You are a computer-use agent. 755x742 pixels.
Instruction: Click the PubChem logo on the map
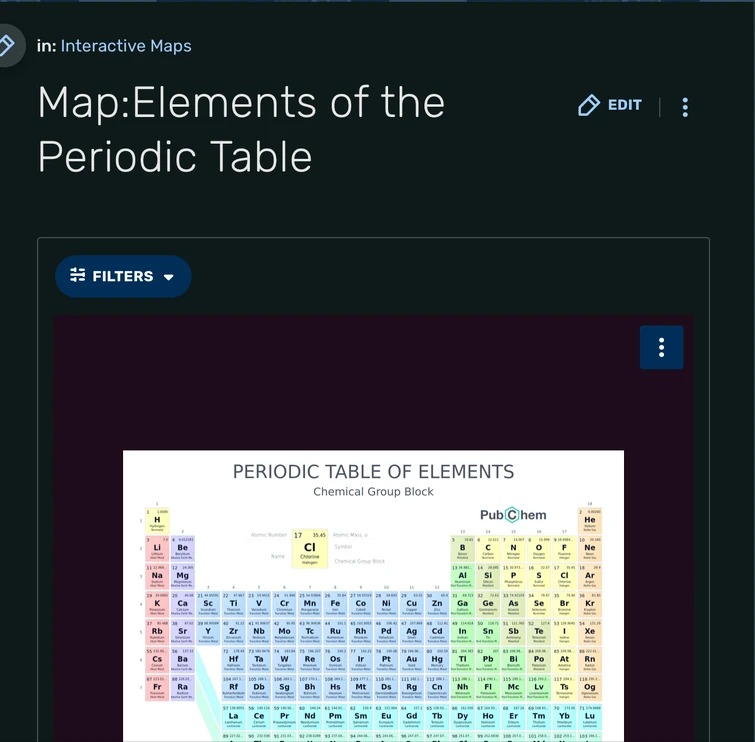click(513, 515)
